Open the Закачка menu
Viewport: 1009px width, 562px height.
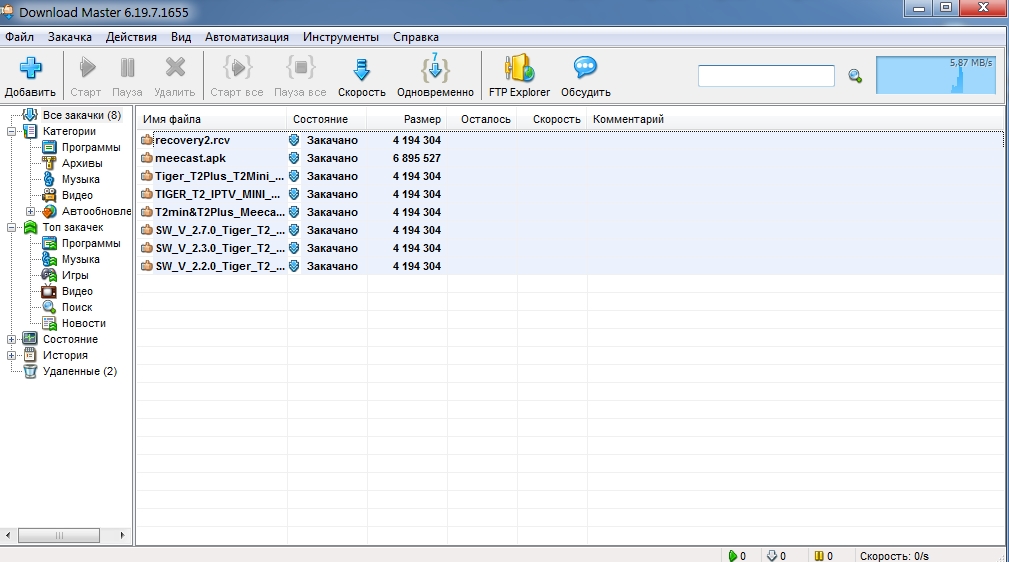(x=69, y=37)
